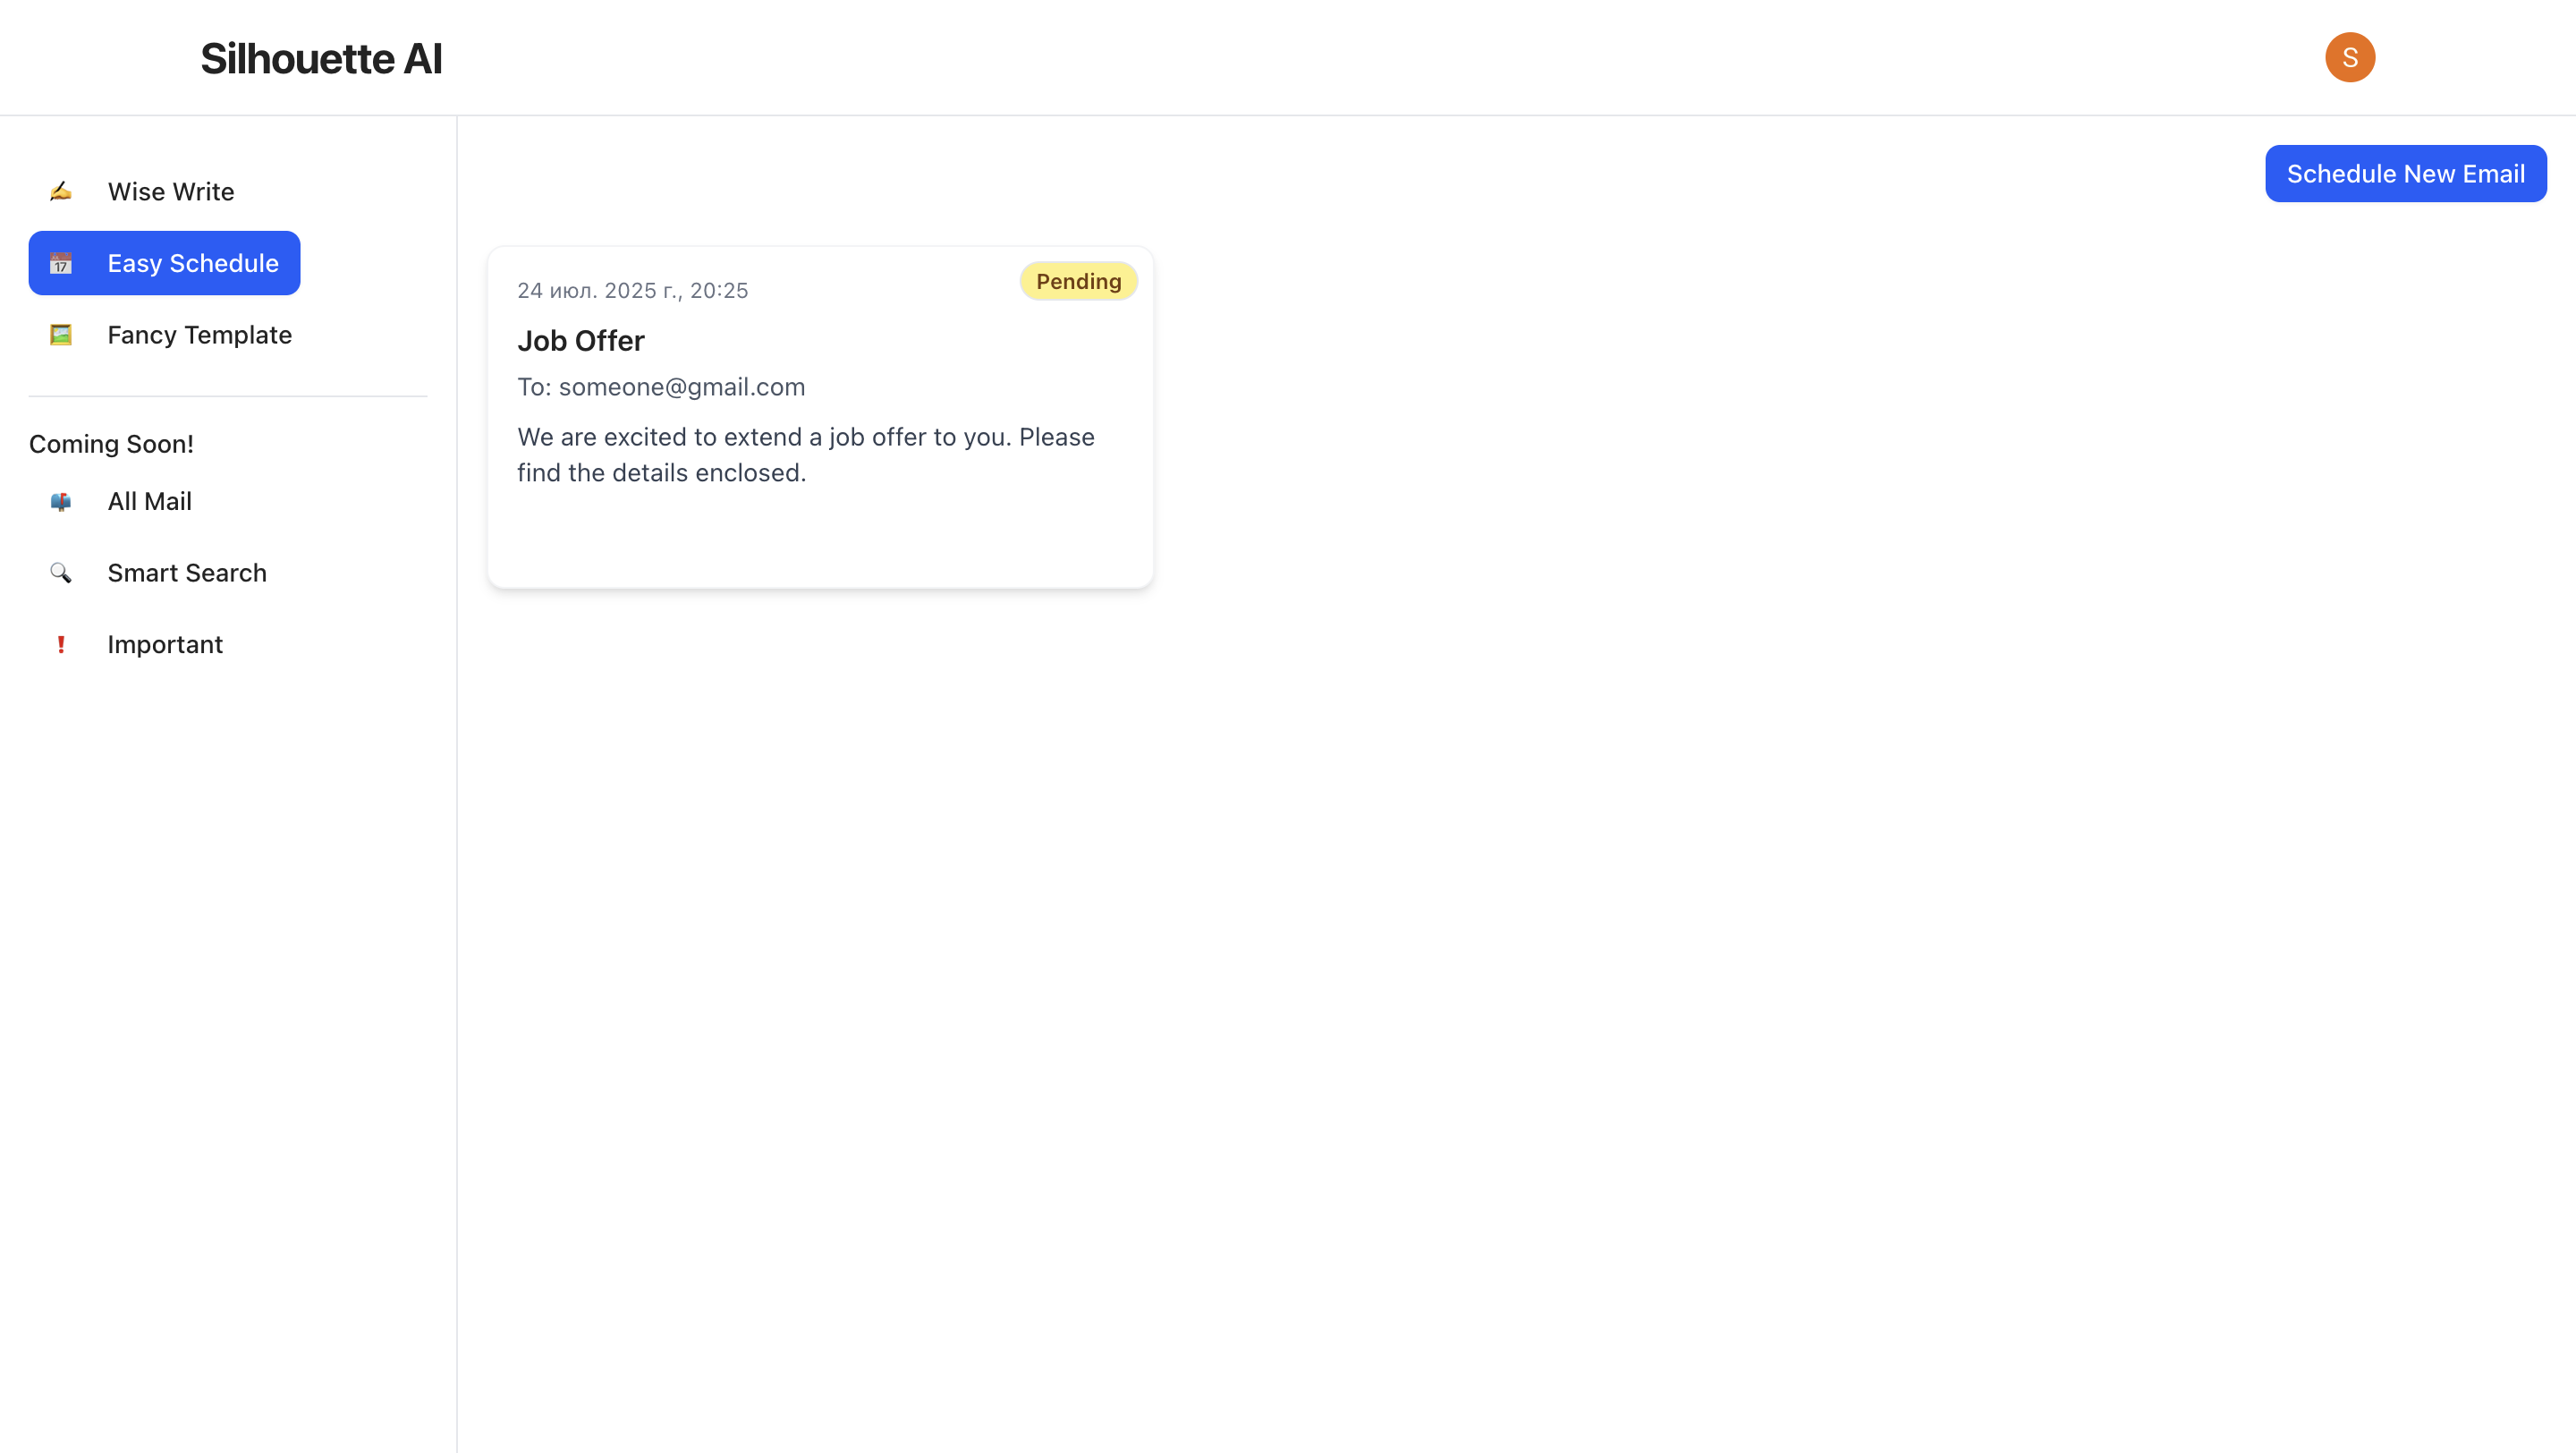Open All Mail in the sidebar
The width and height of the screenshot is (2576, 1453).
(x=150, y=501)
